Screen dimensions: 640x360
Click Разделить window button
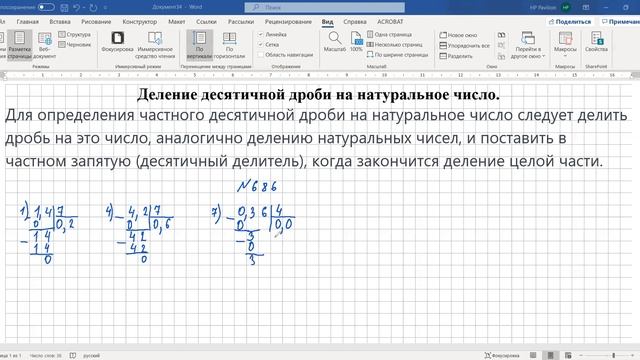point(456,56)
